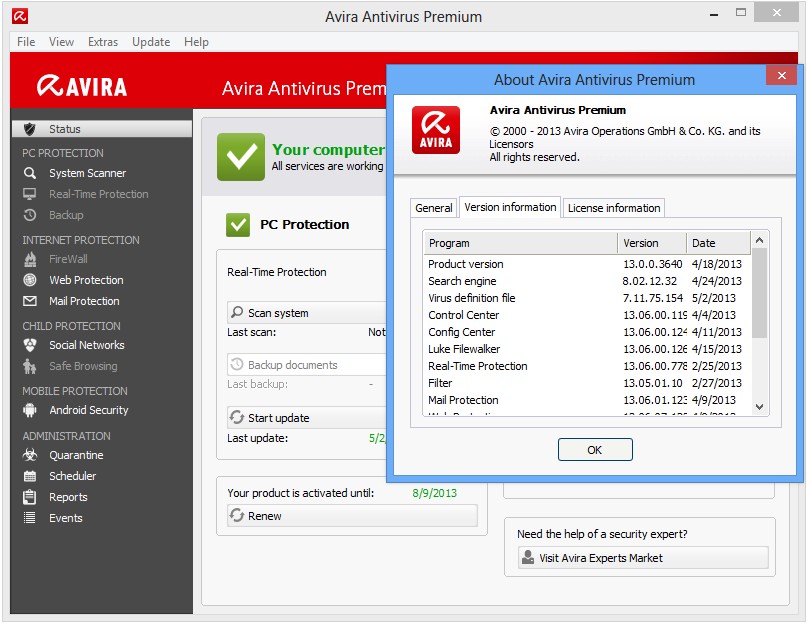Click the Events list icon

(30, 518)
